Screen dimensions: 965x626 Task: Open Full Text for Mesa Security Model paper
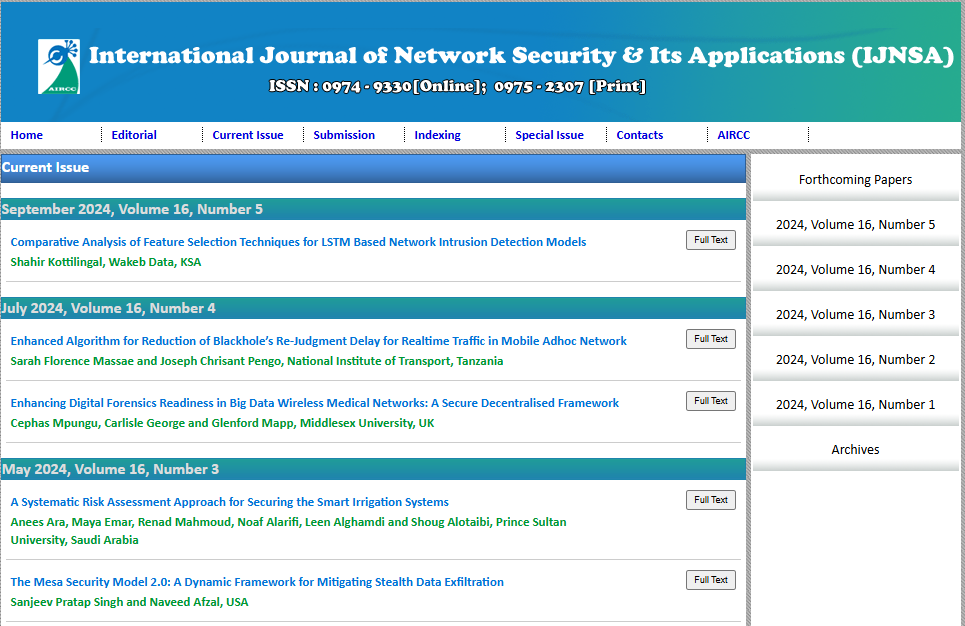click(711, 580)
